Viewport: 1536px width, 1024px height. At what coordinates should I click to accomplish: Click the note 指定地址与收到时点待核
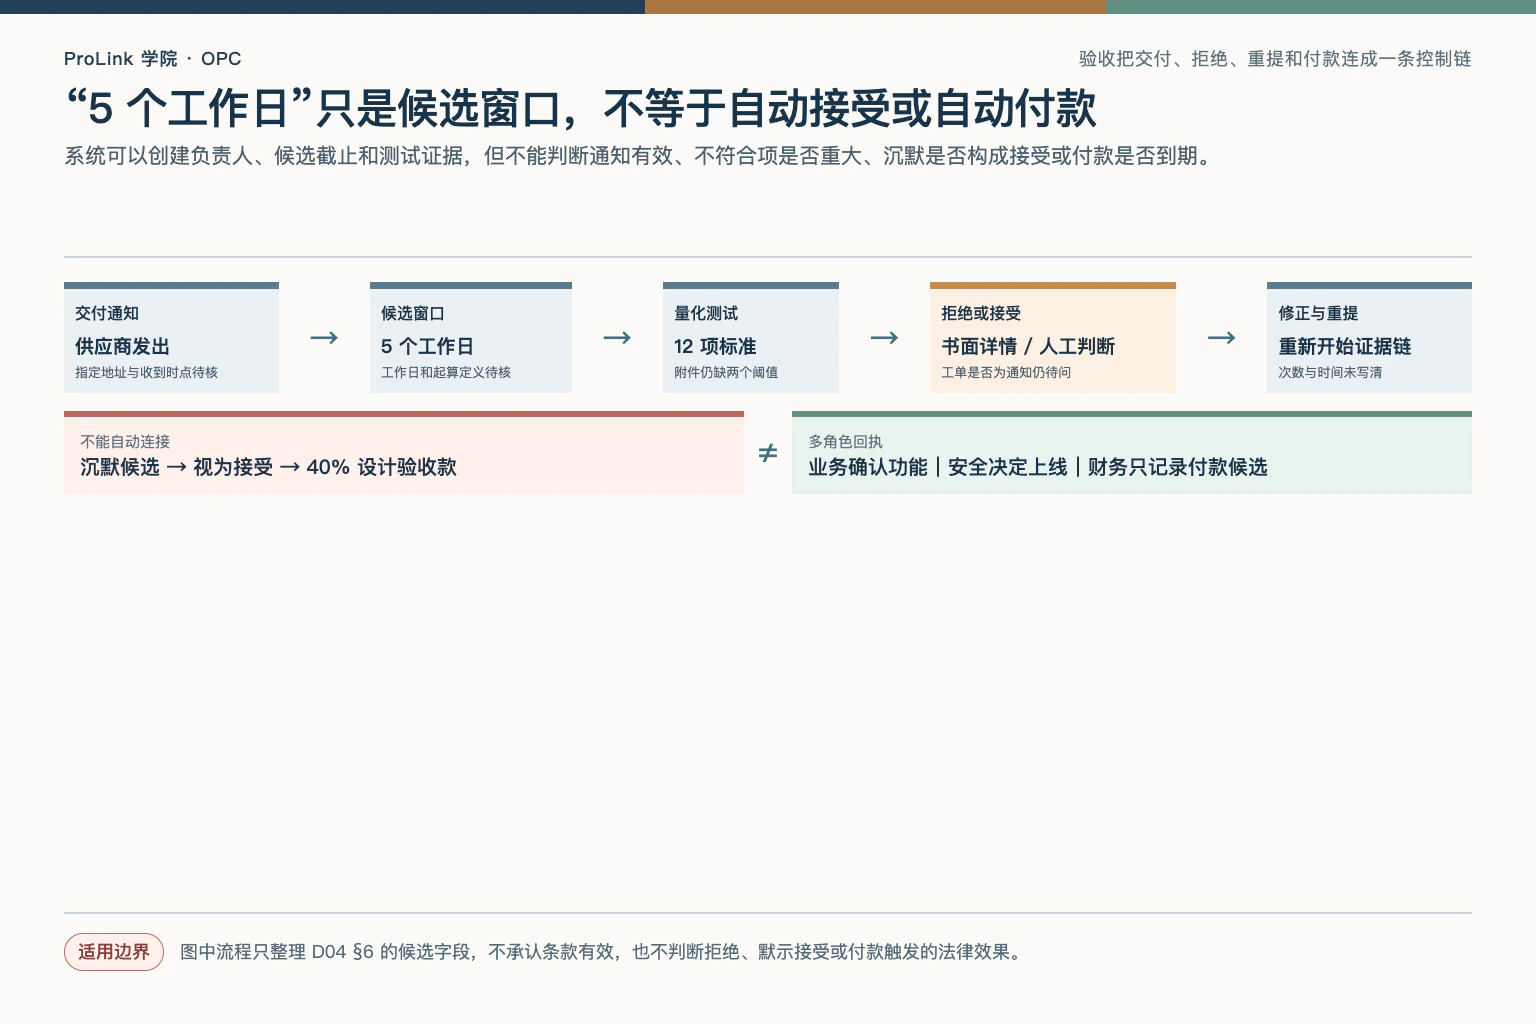pos(146,372)
